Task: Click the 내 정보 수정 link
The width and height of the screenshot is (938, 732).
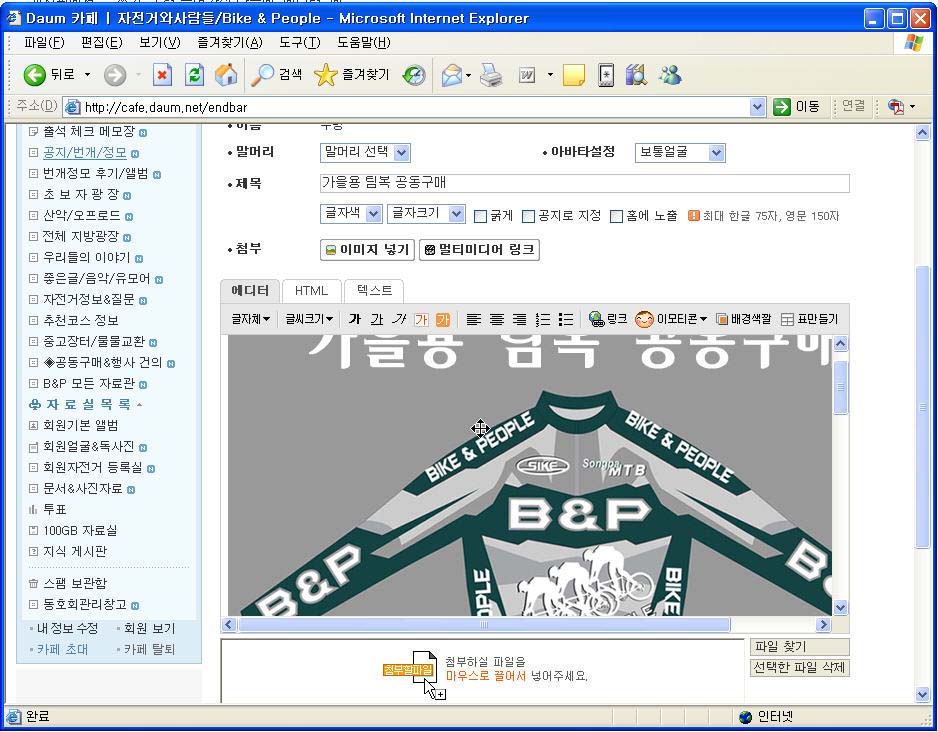Action: (68, 629)
